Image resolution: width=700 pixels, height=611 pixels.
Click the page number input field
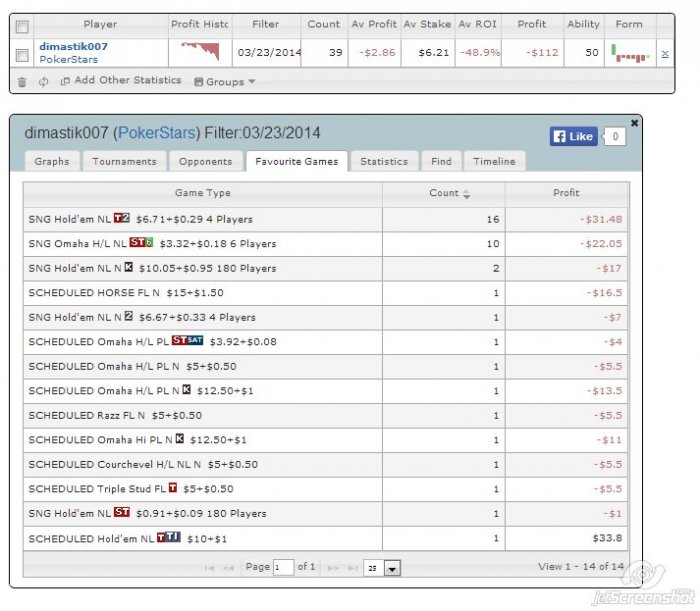pos(283,567)
